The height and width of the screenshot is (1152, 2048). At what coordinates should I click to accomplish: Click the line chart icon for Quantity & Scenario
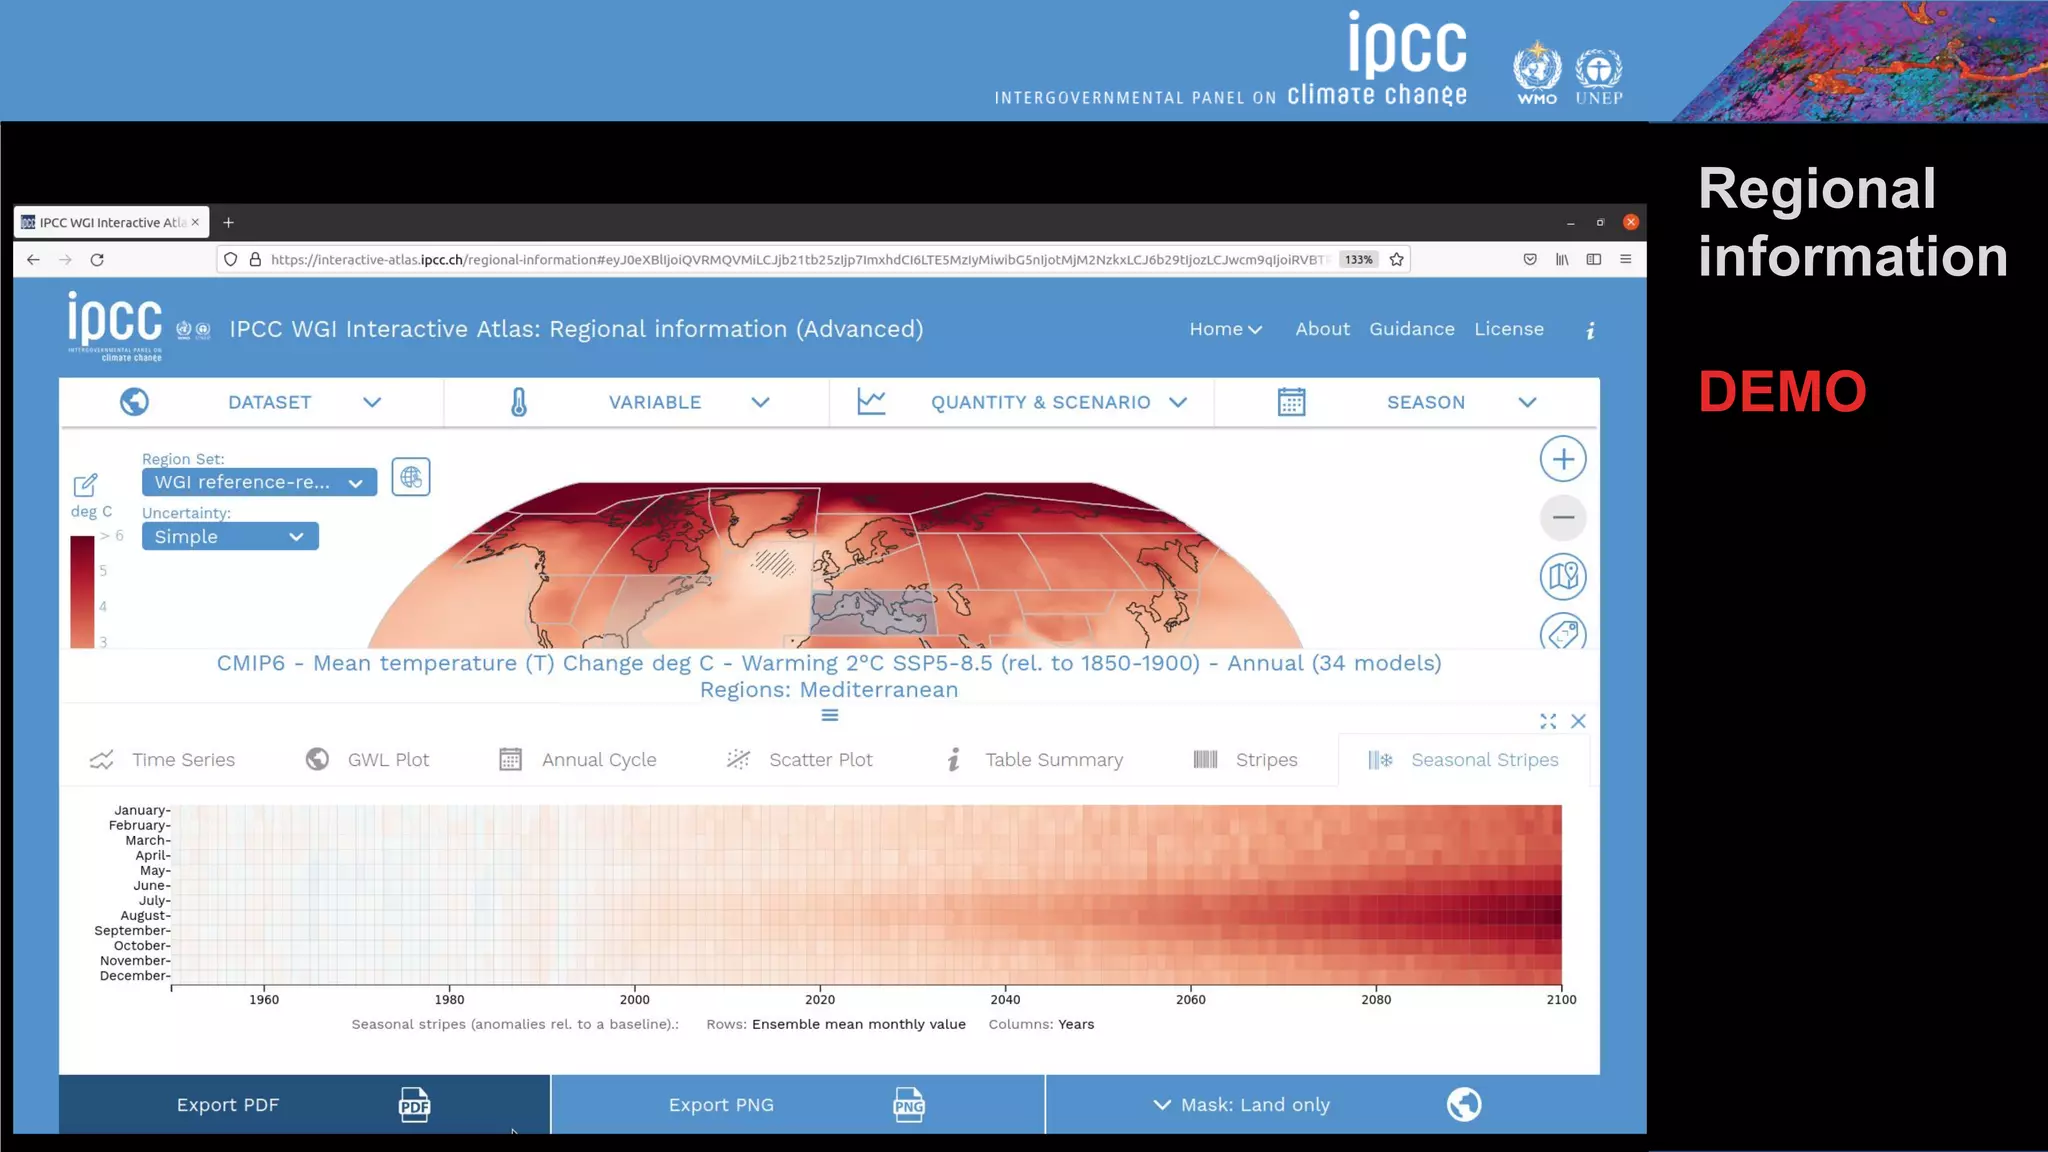(x=871, y=402)
